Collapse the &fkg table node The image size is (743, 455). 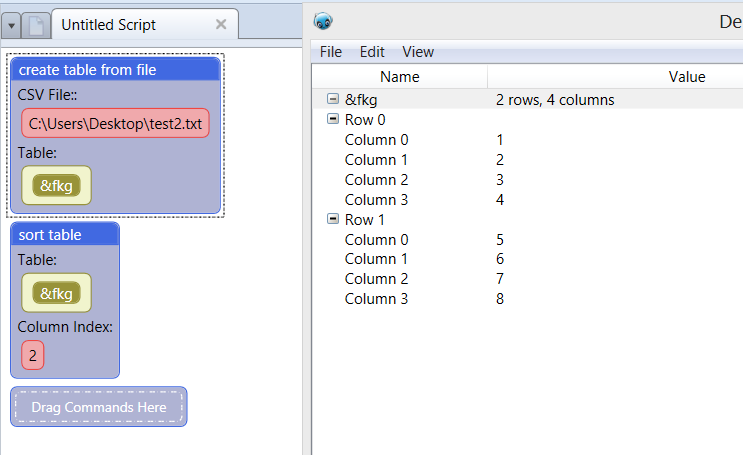coord(333,99)
